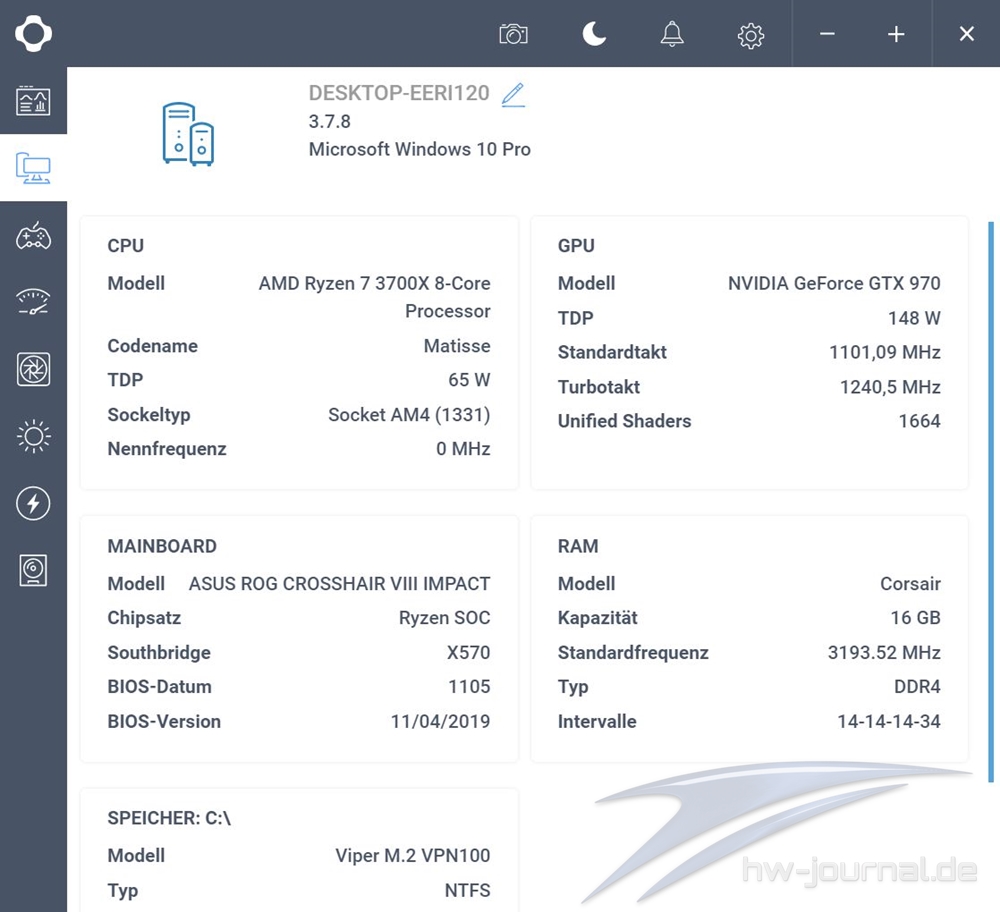Open the games controller sidebar icon
1000x912 pixels.
pyautogui.click(x=33, y=235)
